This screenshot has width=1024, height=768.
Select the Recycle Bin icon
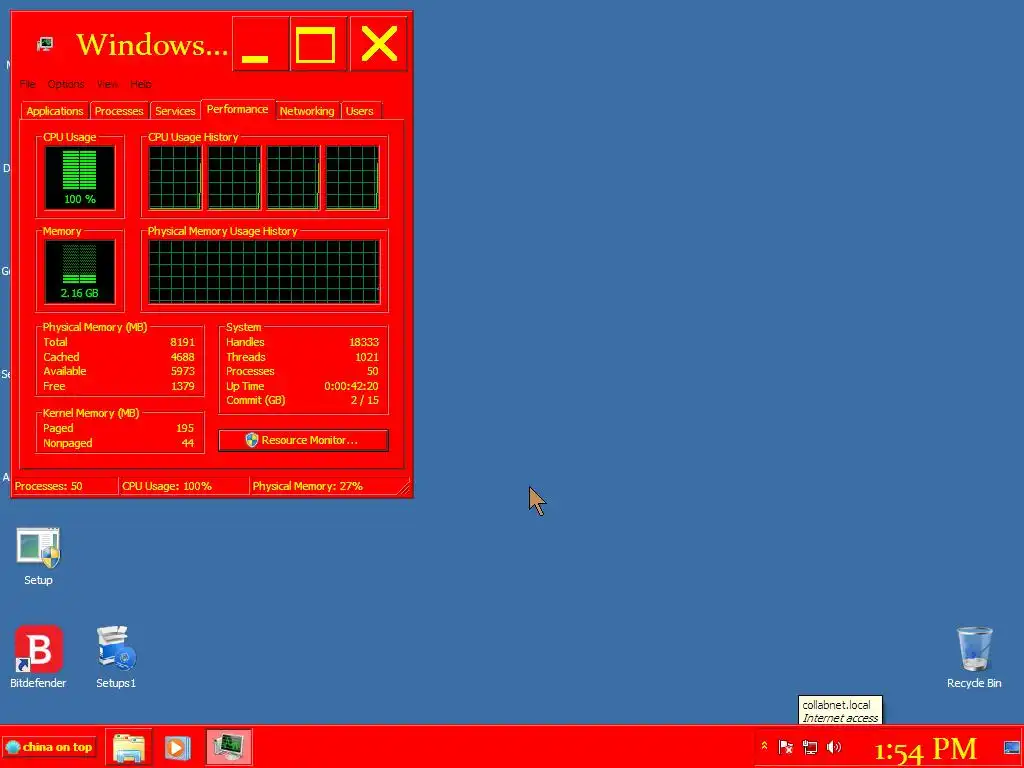974,657
